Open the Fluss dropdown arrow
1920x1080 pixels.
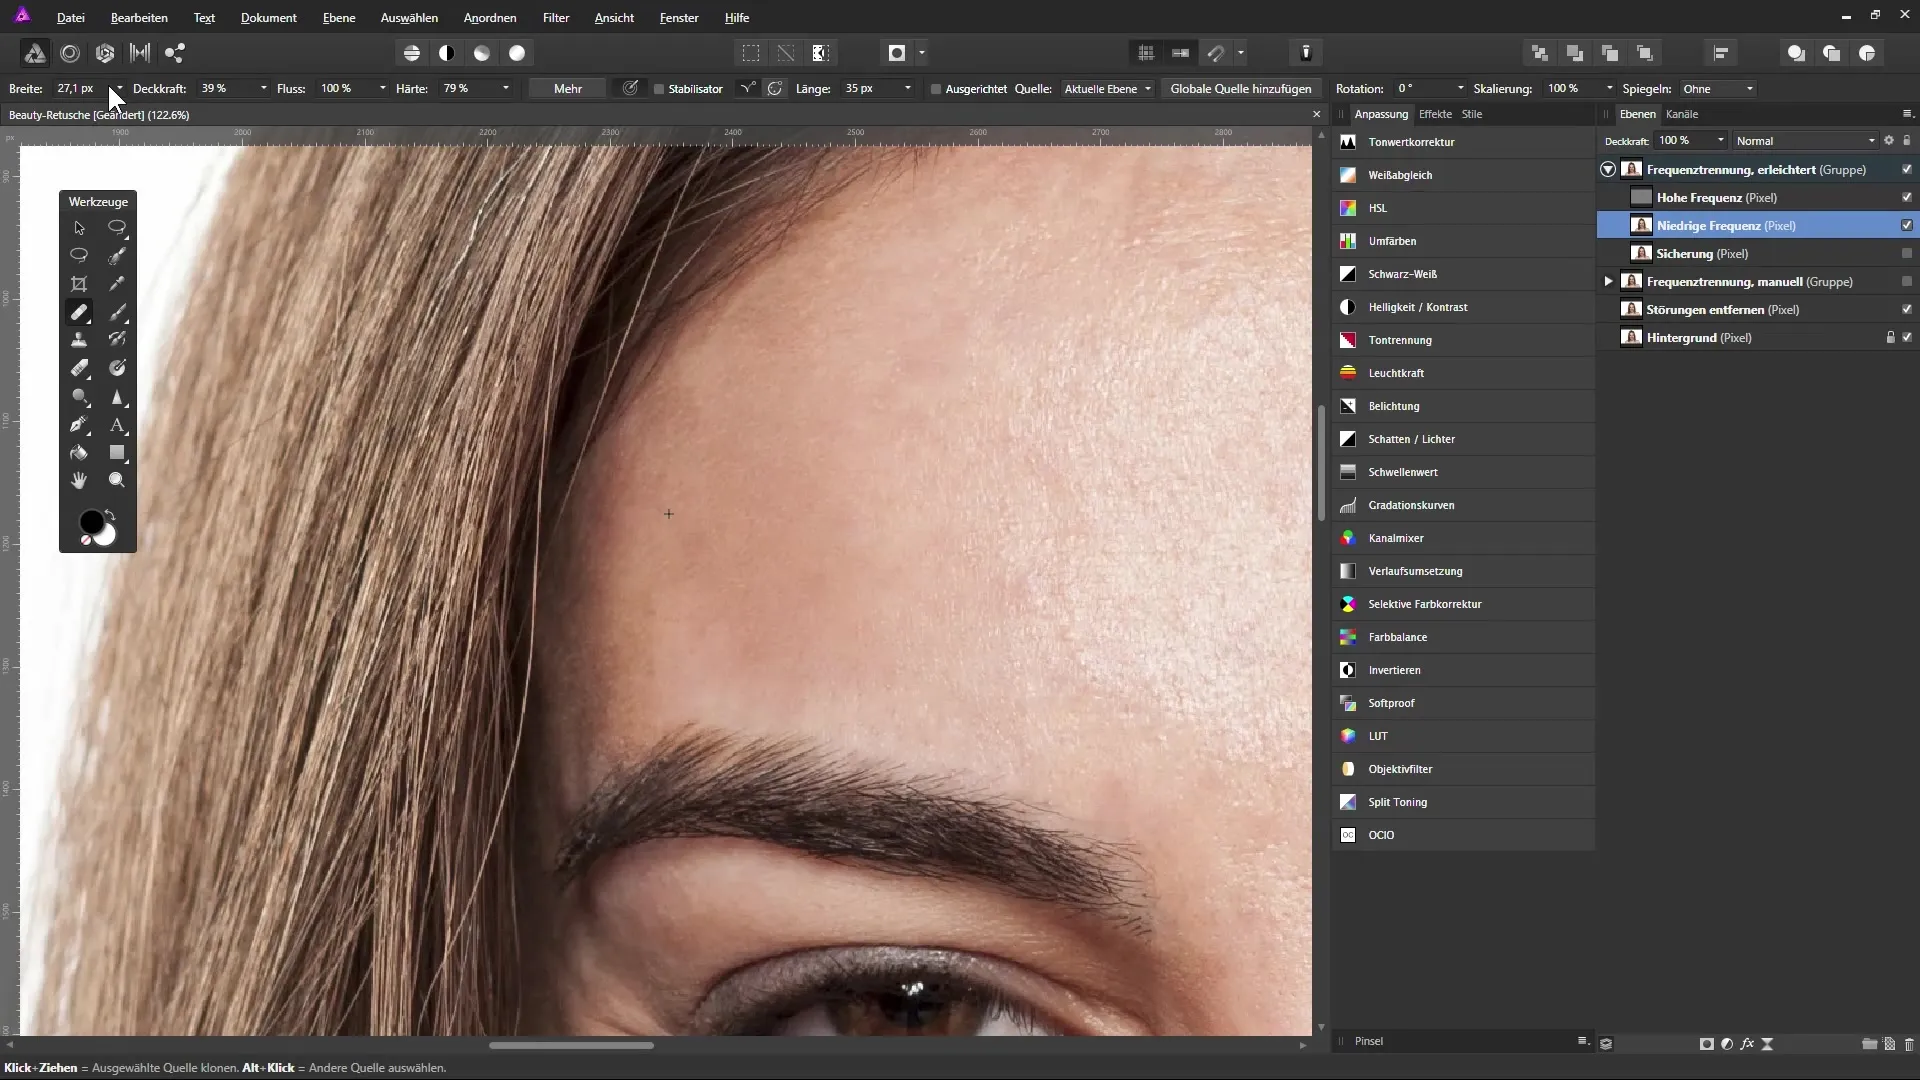pyautogui.click(x=382, y=89)
